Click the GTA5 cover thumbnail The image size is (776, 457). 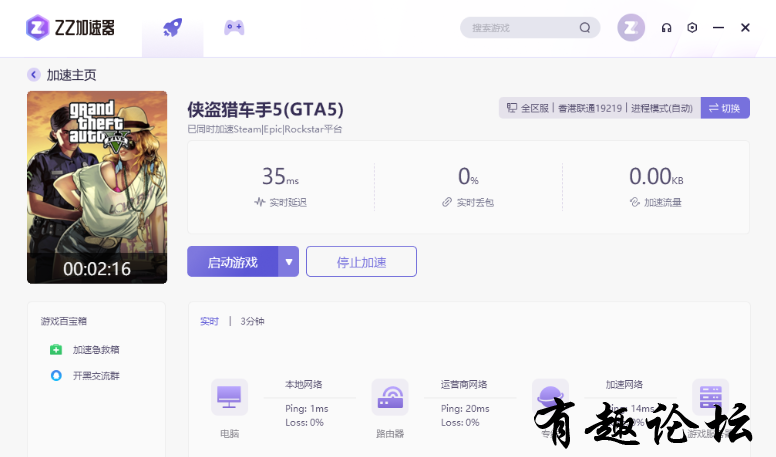click(x=97, y=187)
